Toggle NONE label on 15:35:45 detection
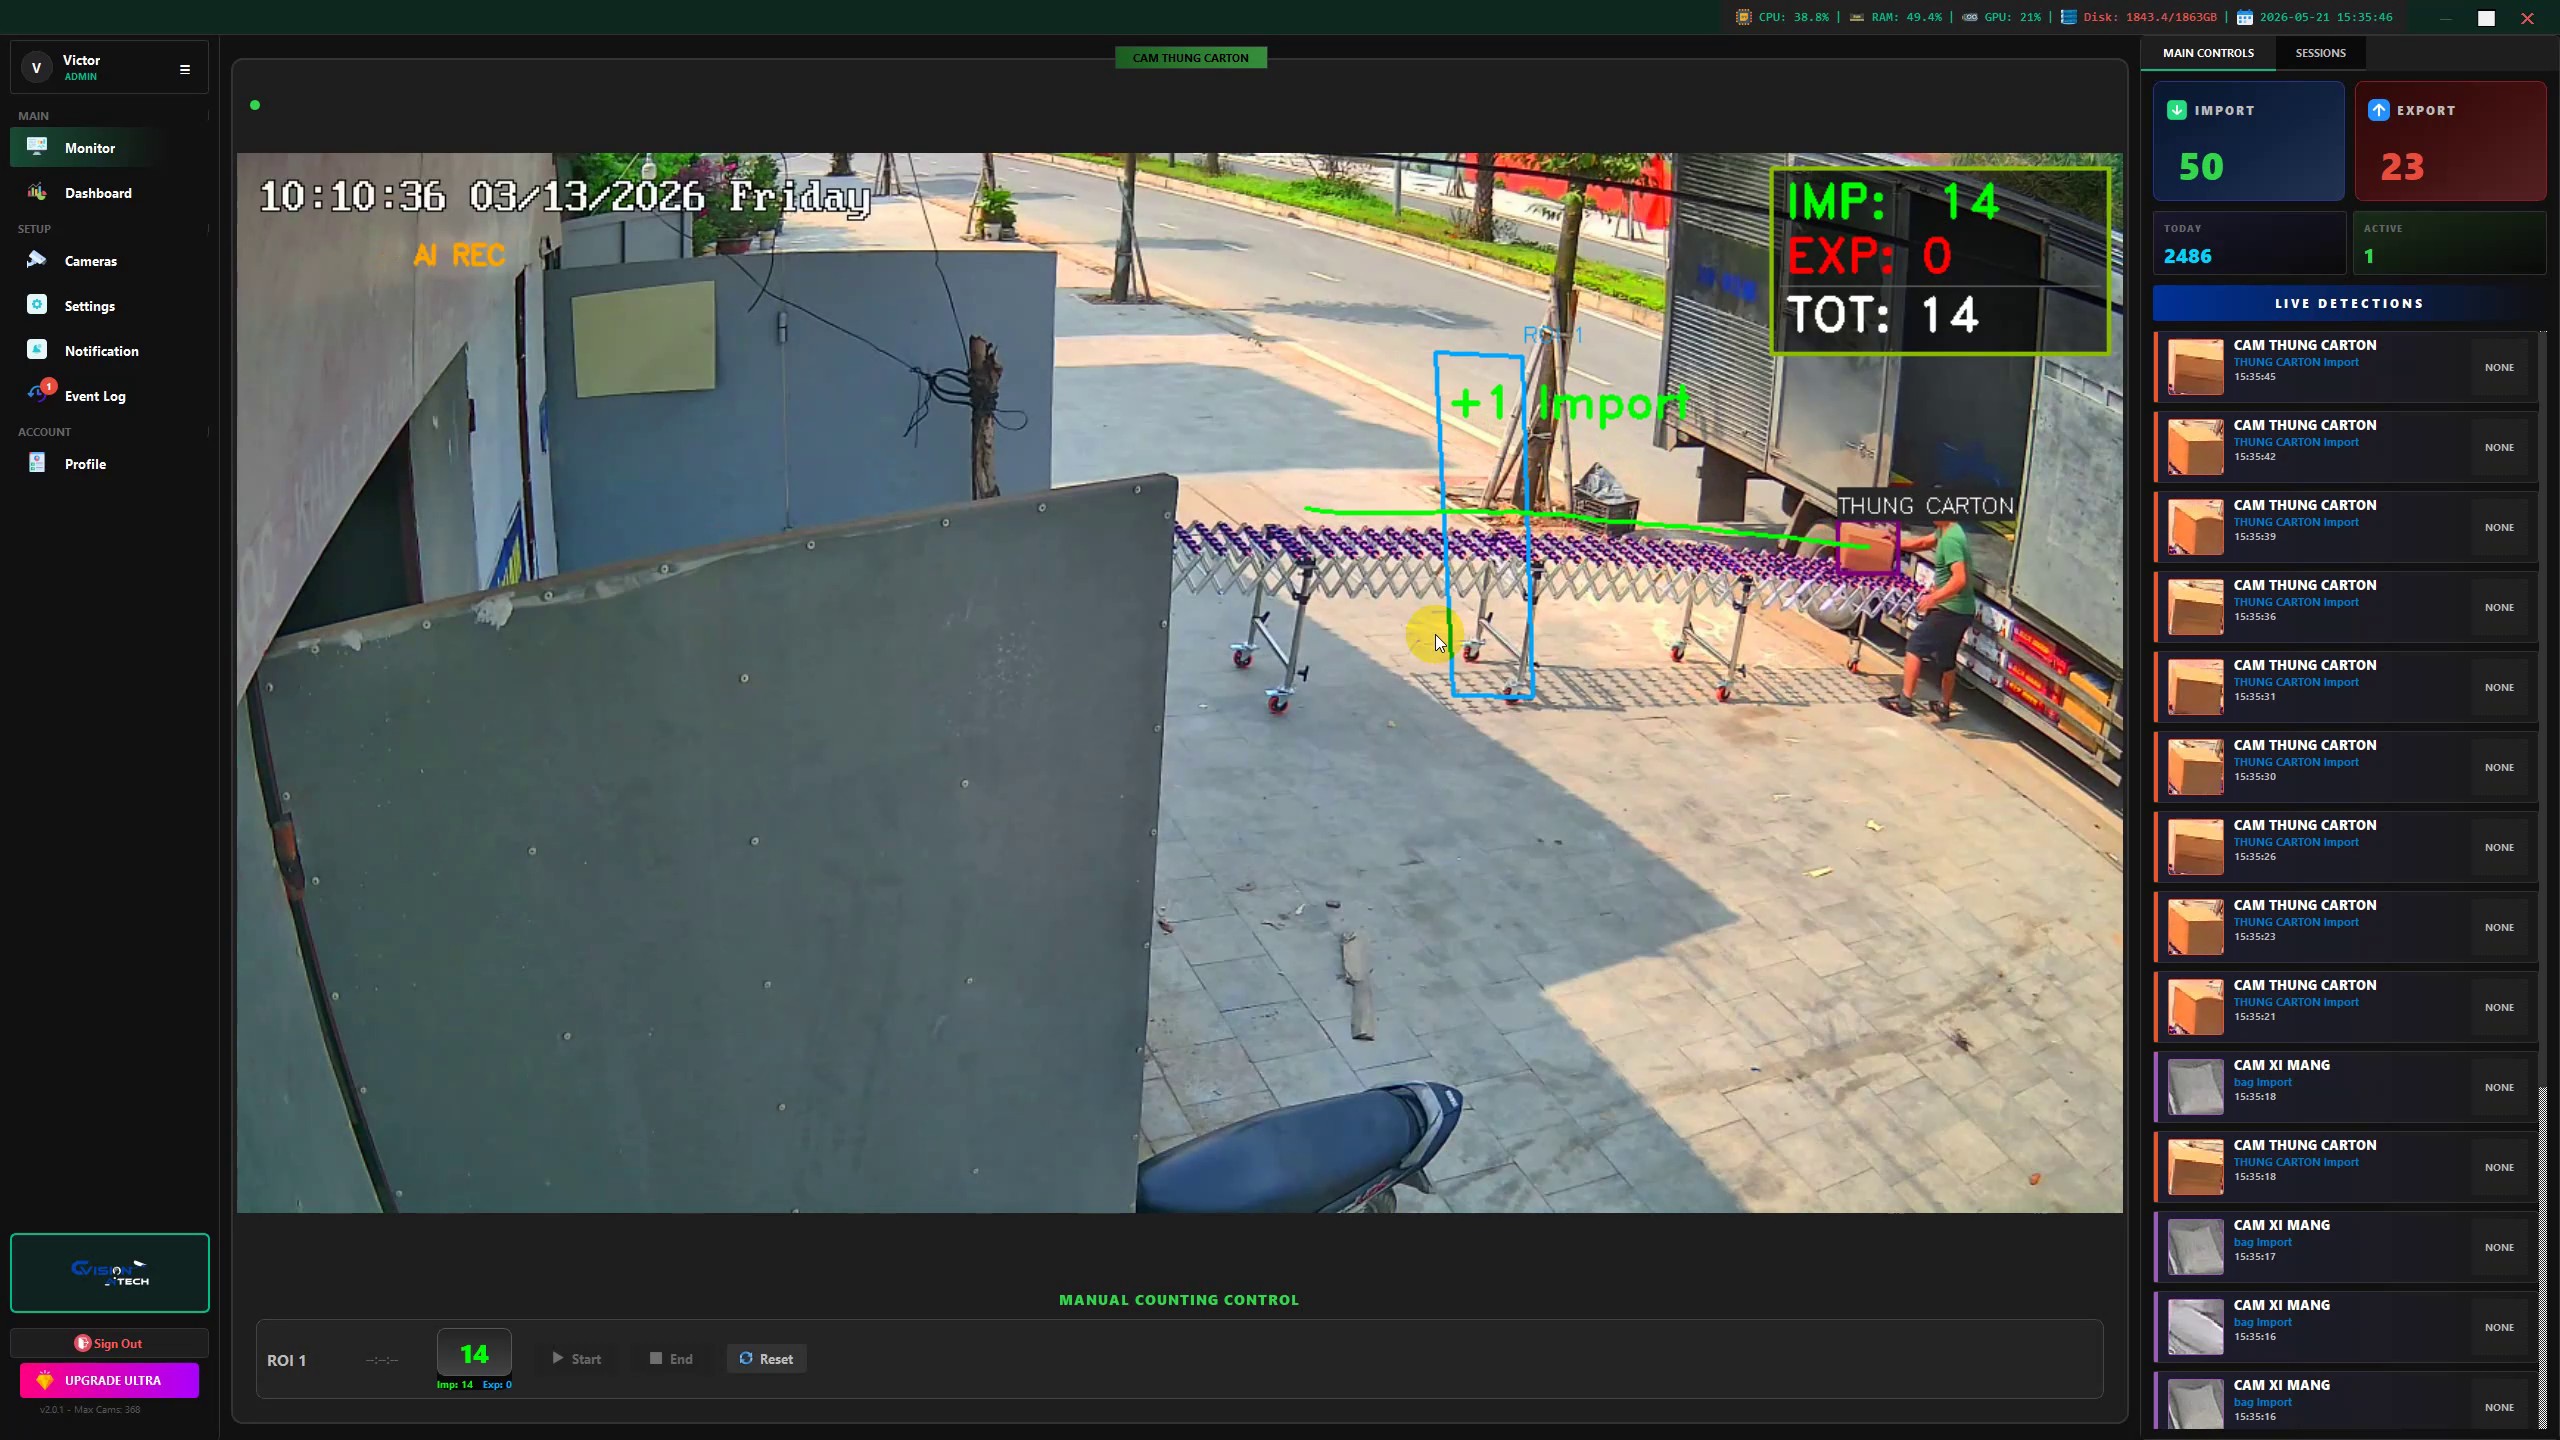 2499,367
